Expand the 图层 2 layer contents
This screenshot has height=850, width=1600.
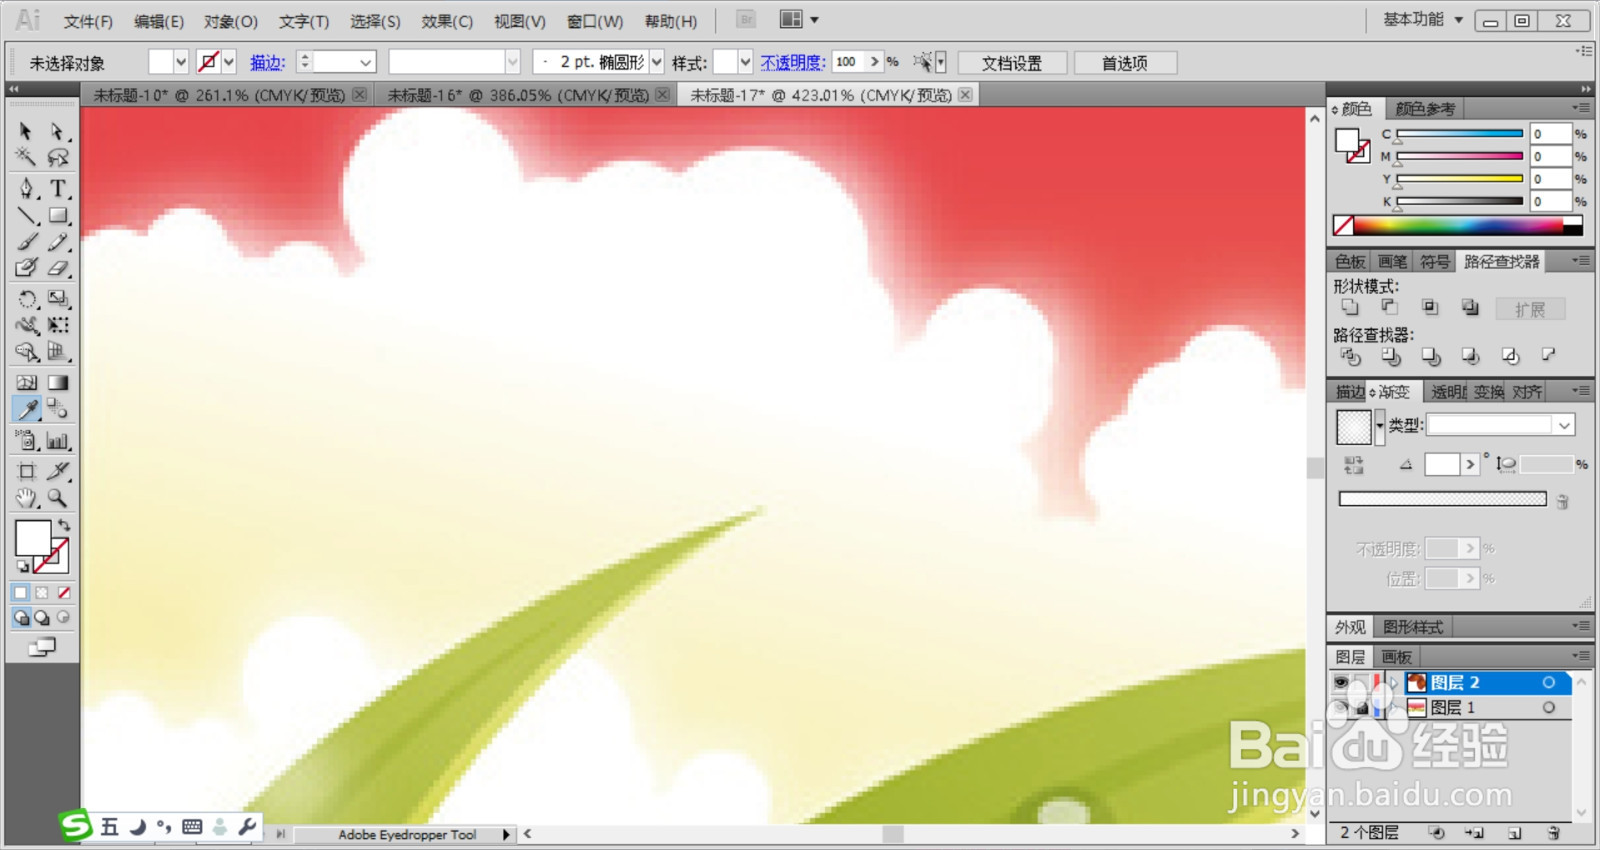1394,682
